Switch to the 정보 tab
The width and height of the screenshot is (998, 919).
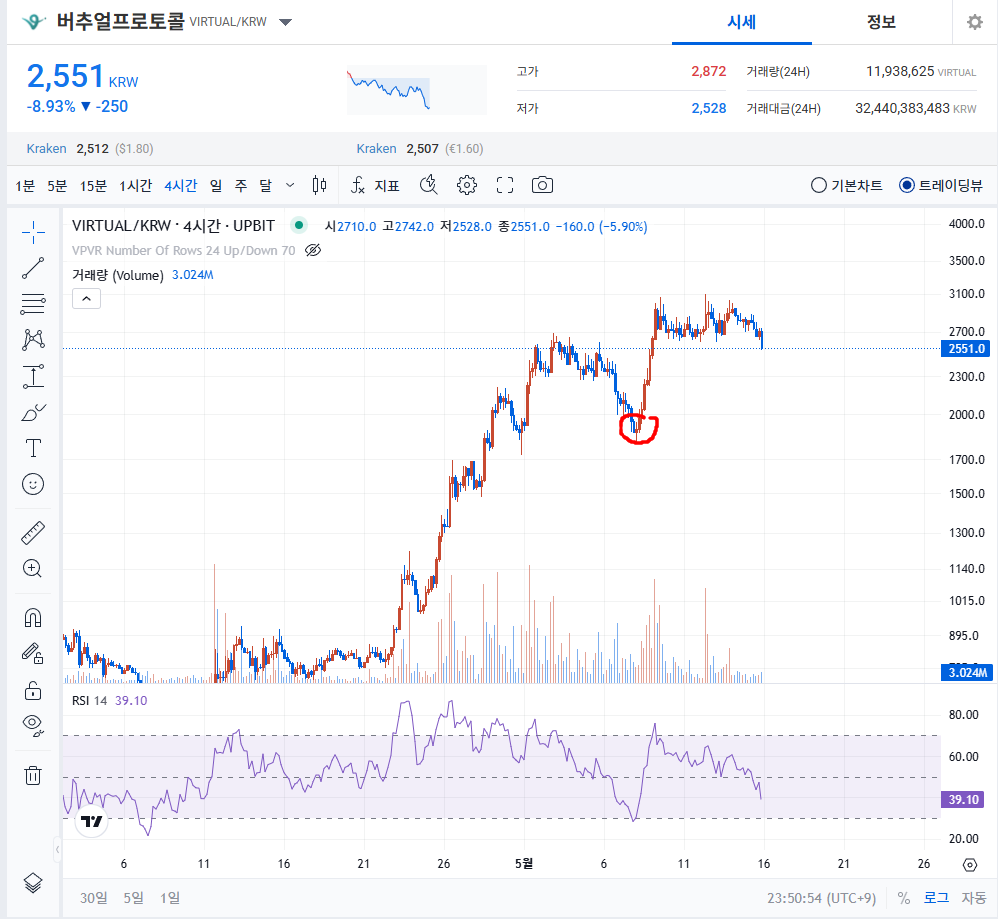pos(882,22)
